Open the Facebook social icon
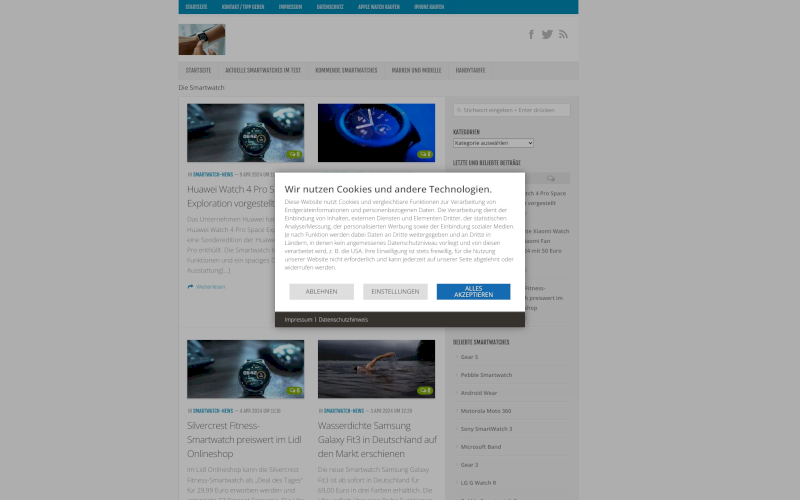This screenshot has width=800, height=500. click(x=531, y=34)
